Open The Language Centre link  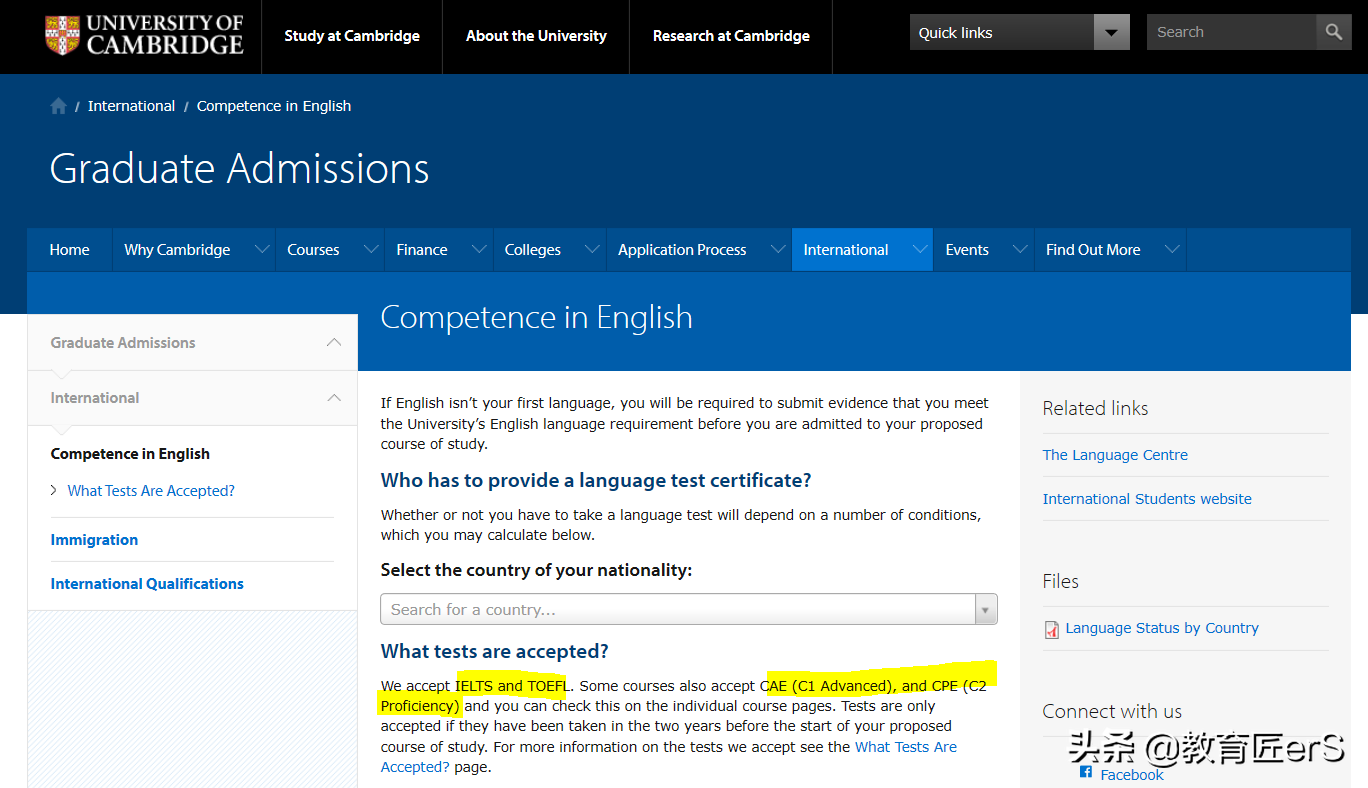pyautogui.click(x=1115, y=455)
